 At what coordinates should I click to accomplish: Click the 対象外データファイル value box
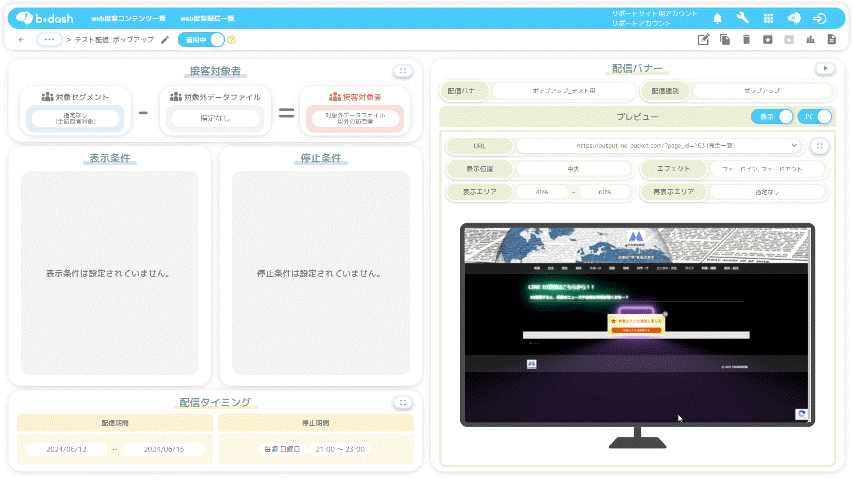[x=215, y=118]
